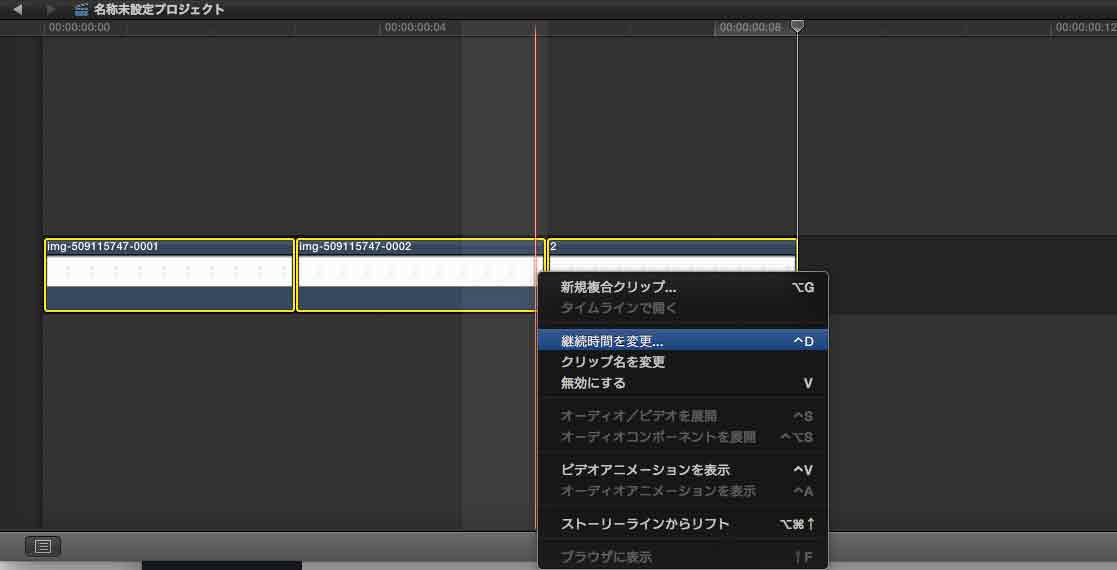Click the playhead handle on the ruler
Screen dimensions: 1117x570
click(797, 27)
